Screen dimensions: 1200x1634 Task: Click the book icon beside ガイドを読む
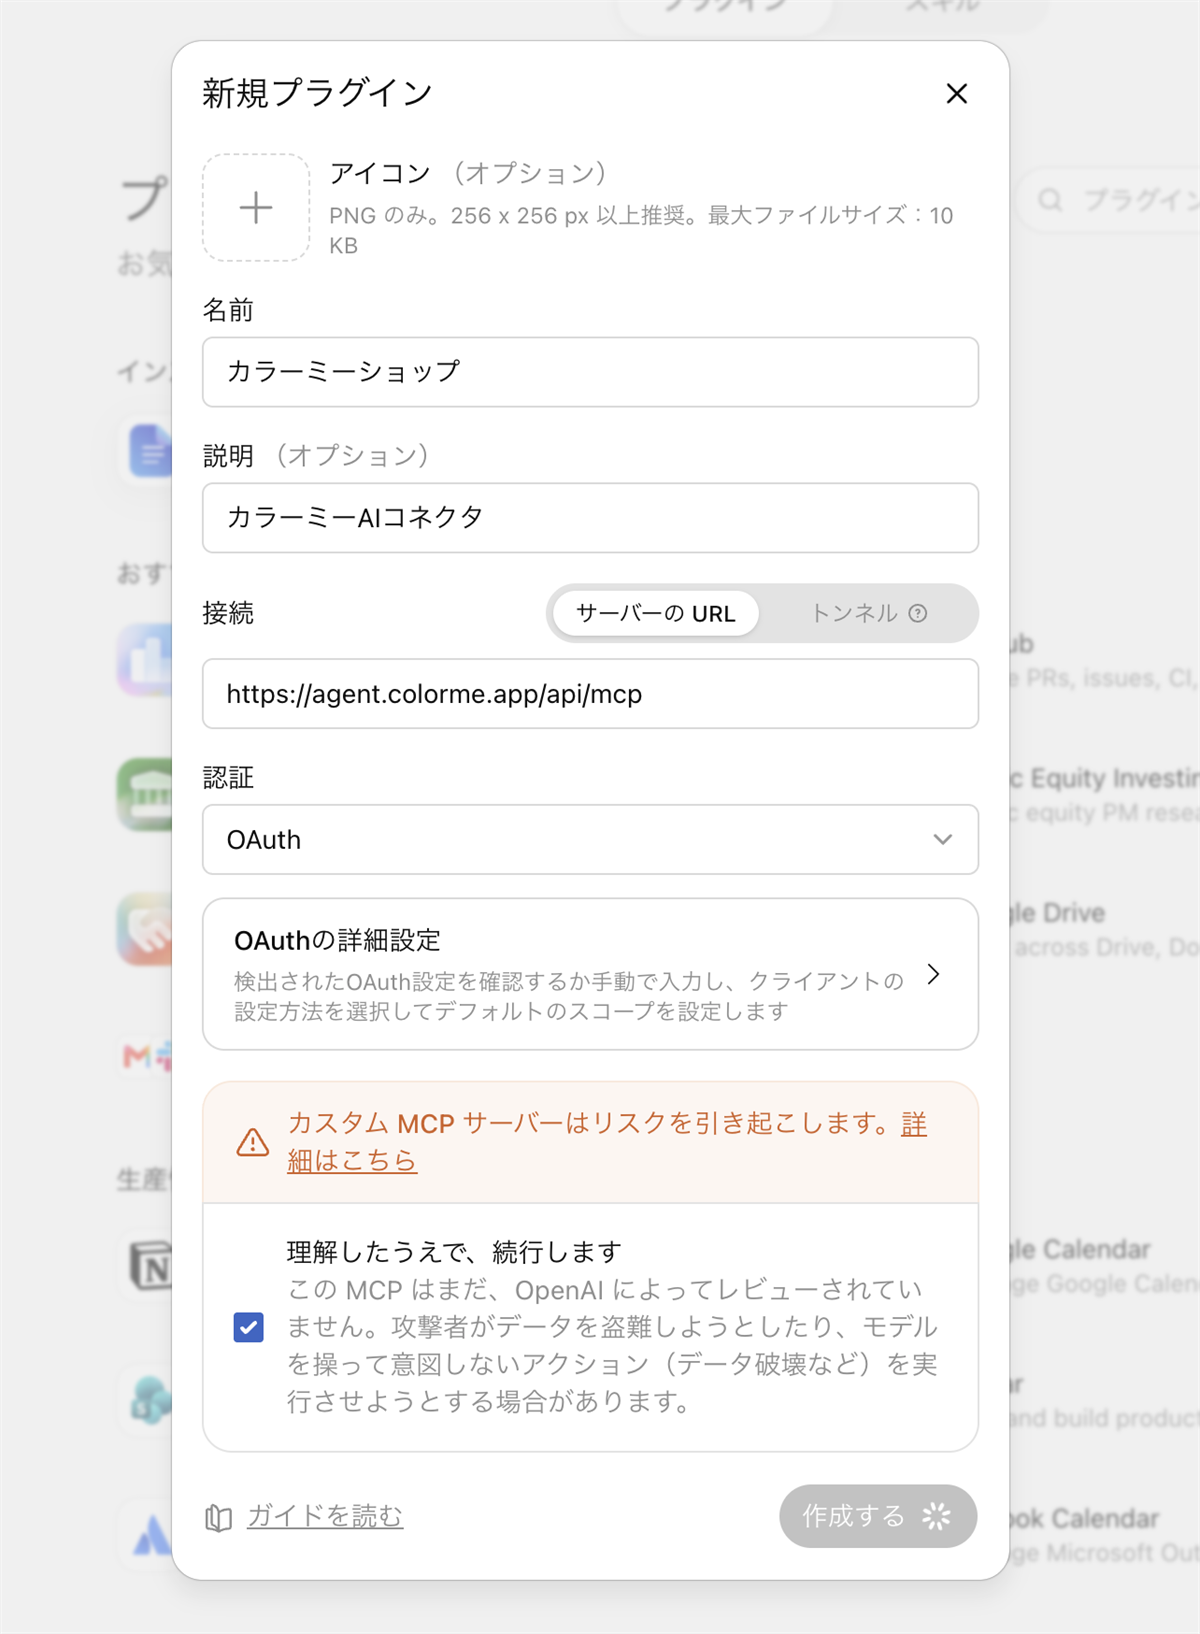(218, 1518)
